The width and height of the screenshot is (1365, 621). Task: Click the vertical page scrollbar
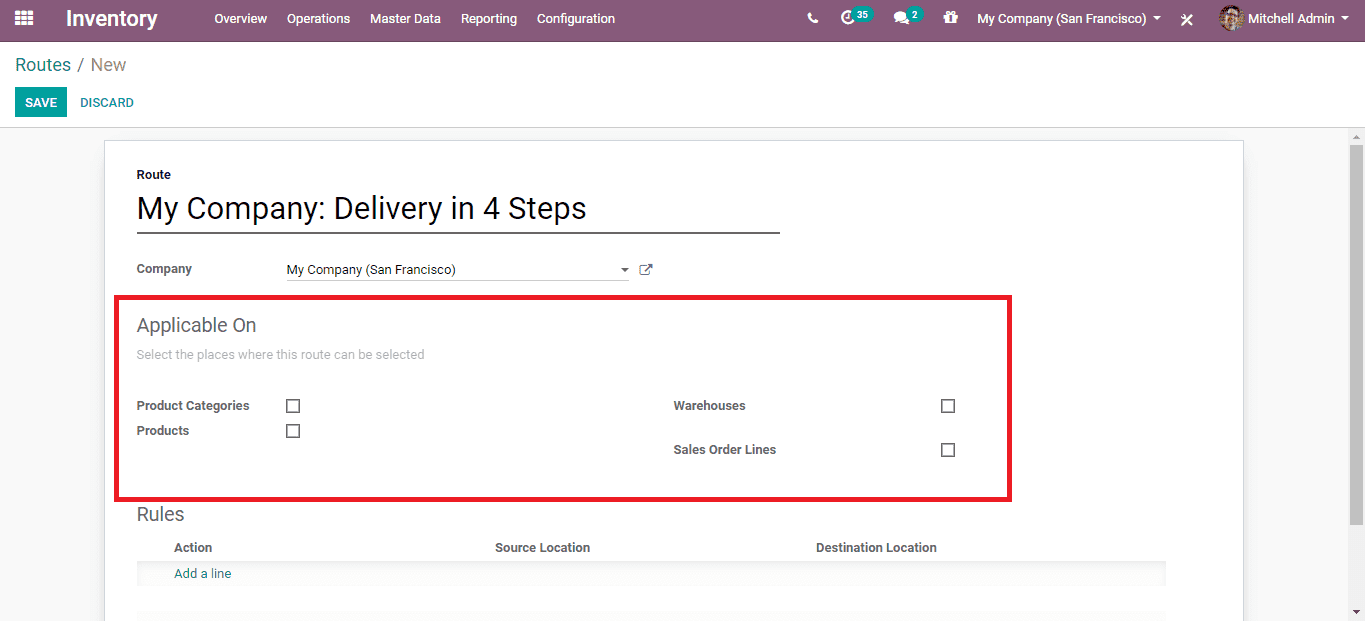point(1356,334)
